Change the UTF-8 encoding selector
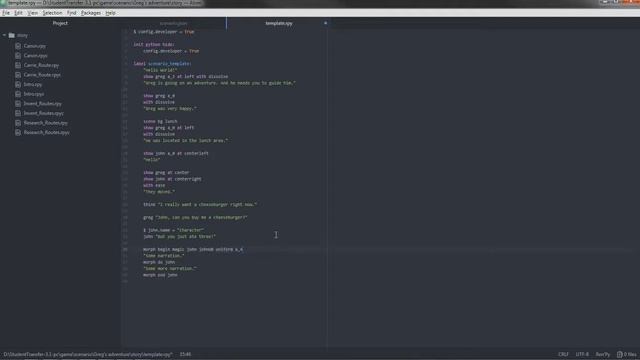The image size is (640, 360). click(x=582, y=354)
